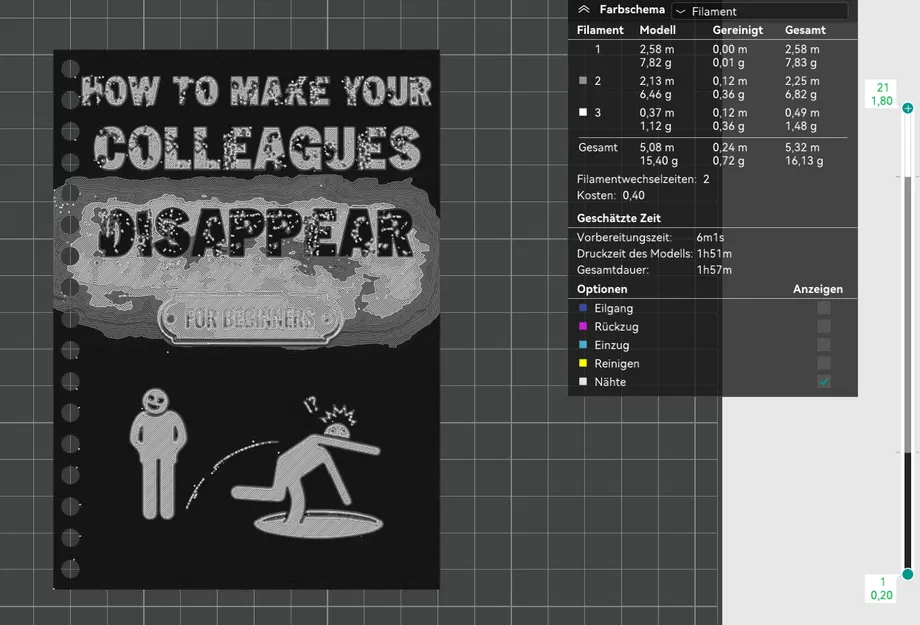This screenshot has width=920, height=625.
Task: Click the Optionen section heading
Action: [x=601, y=289]
